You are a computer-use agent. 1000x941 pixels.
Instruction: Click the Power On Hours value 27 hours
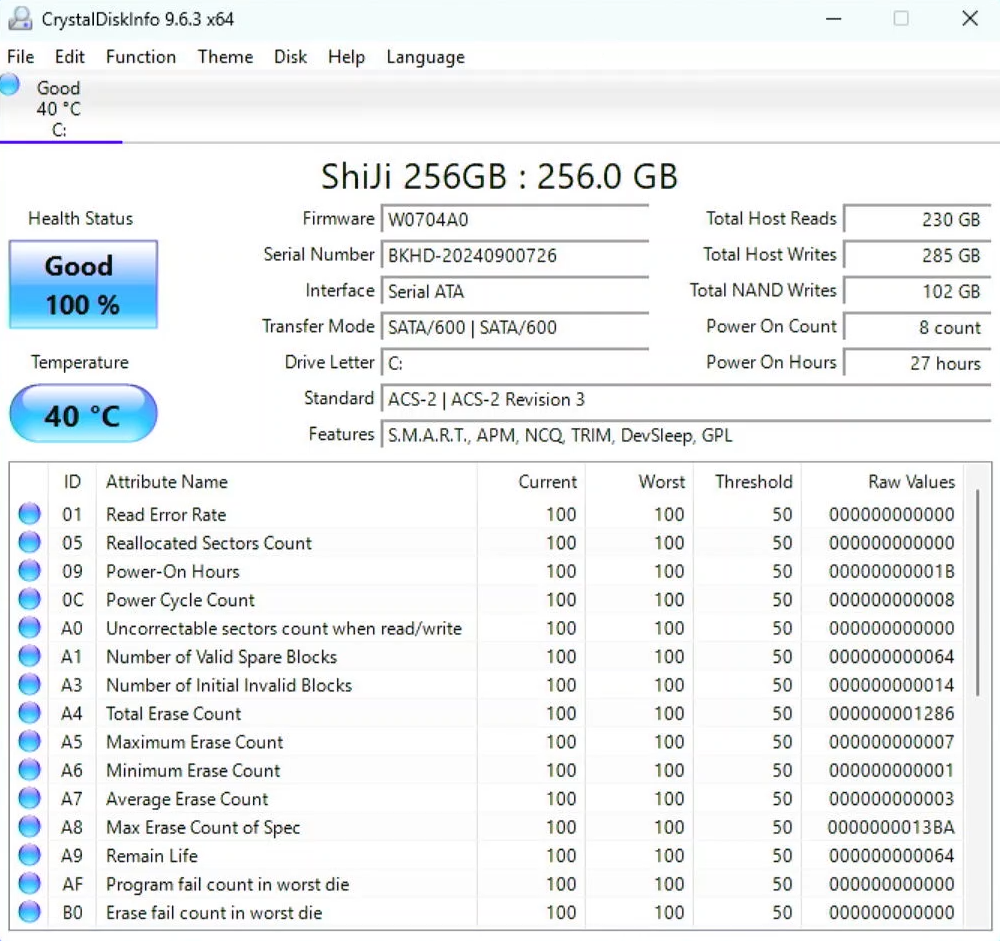[918, 363]
